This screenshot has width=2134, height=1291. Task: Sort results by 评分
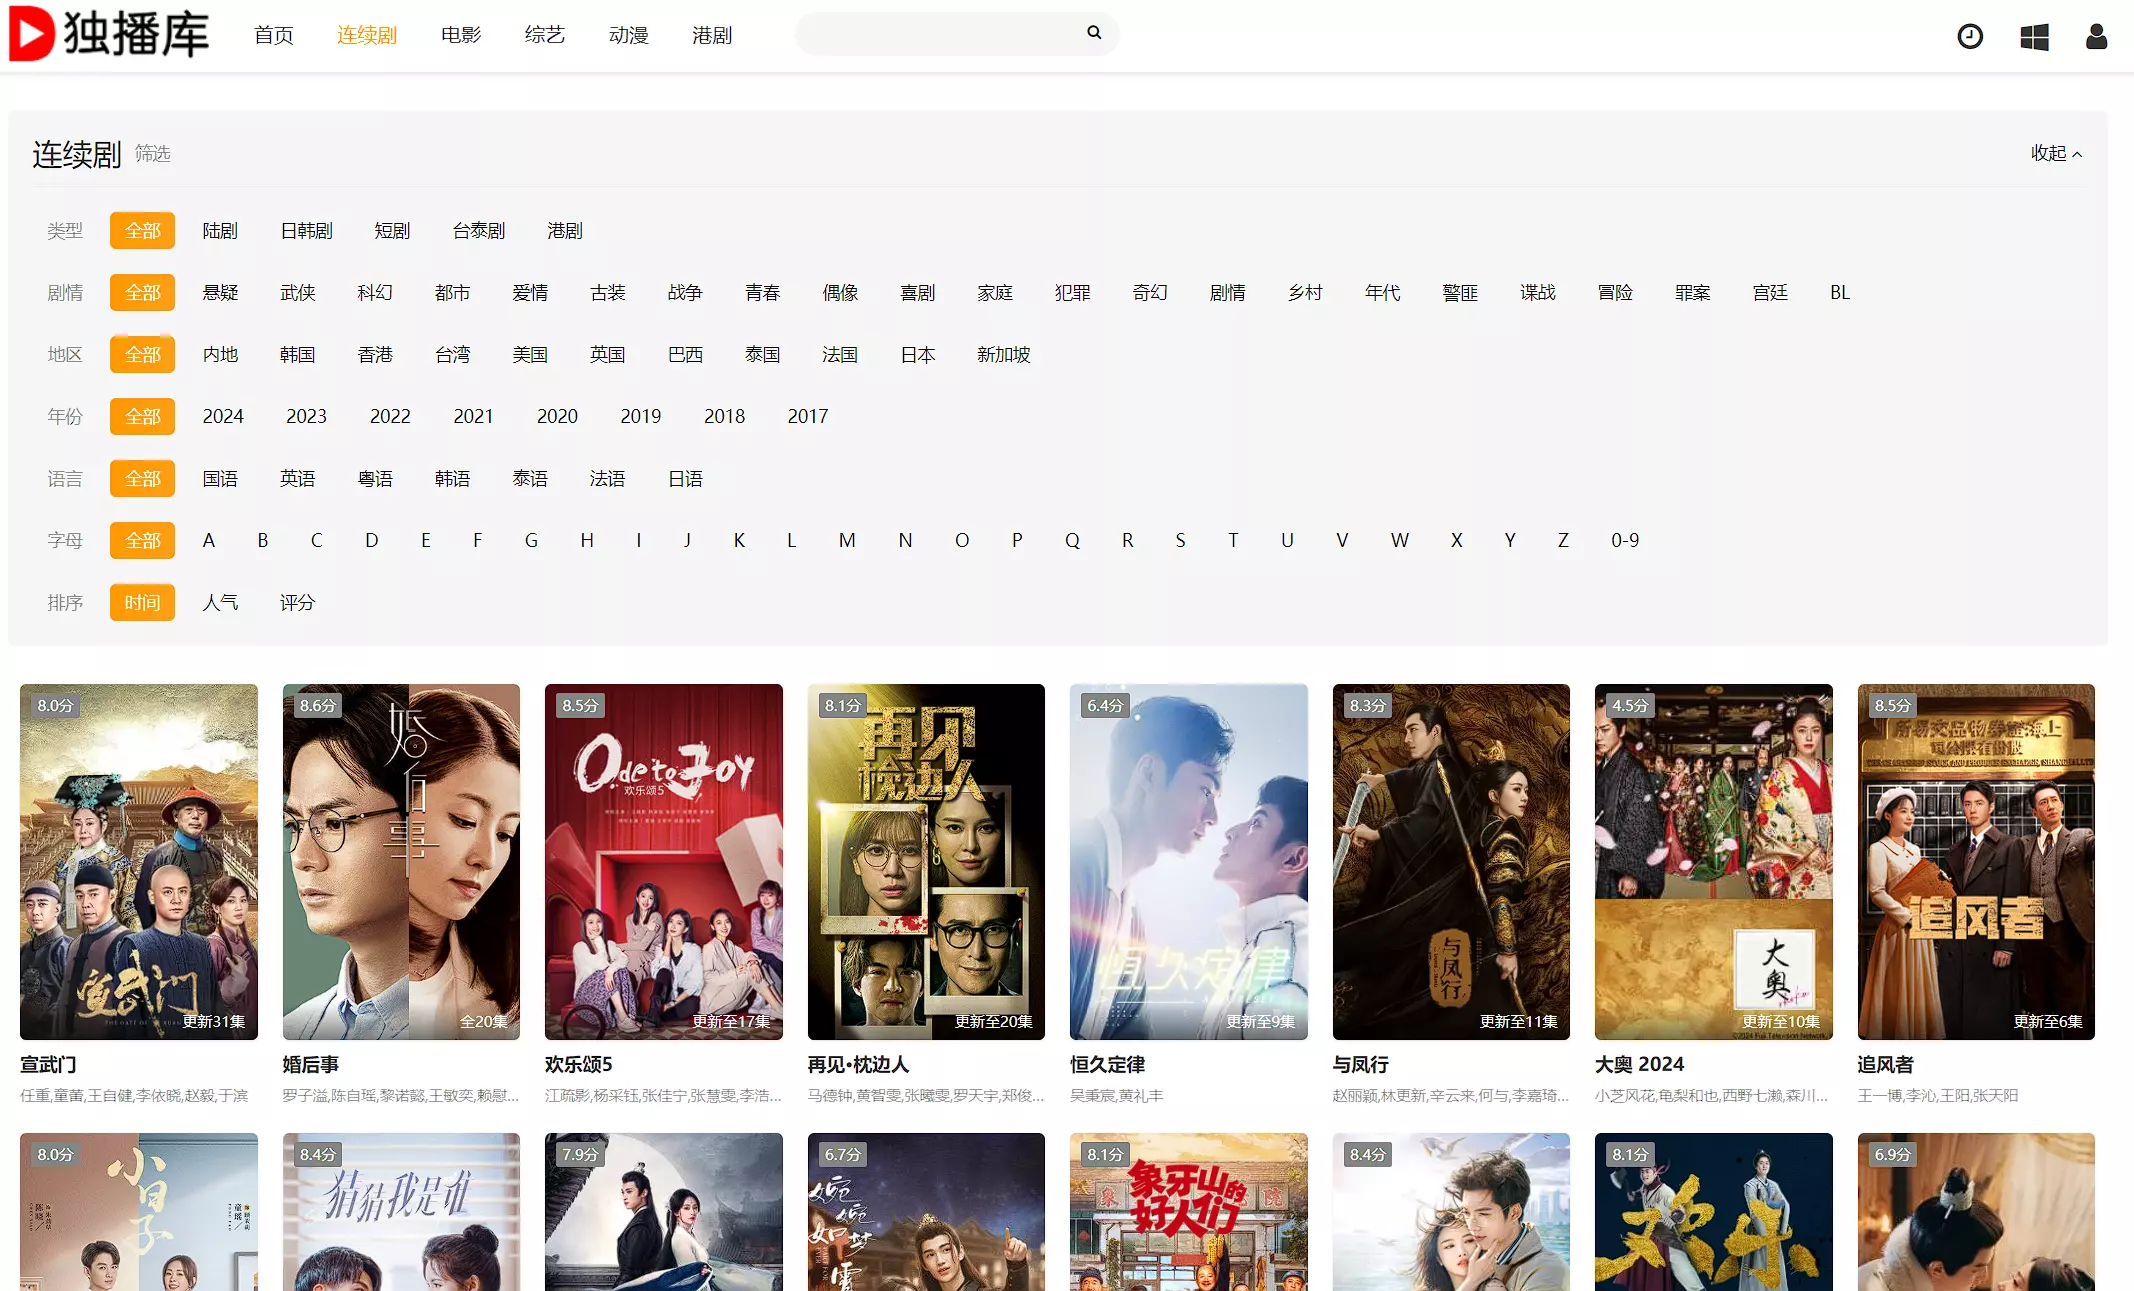pos(297,603)
